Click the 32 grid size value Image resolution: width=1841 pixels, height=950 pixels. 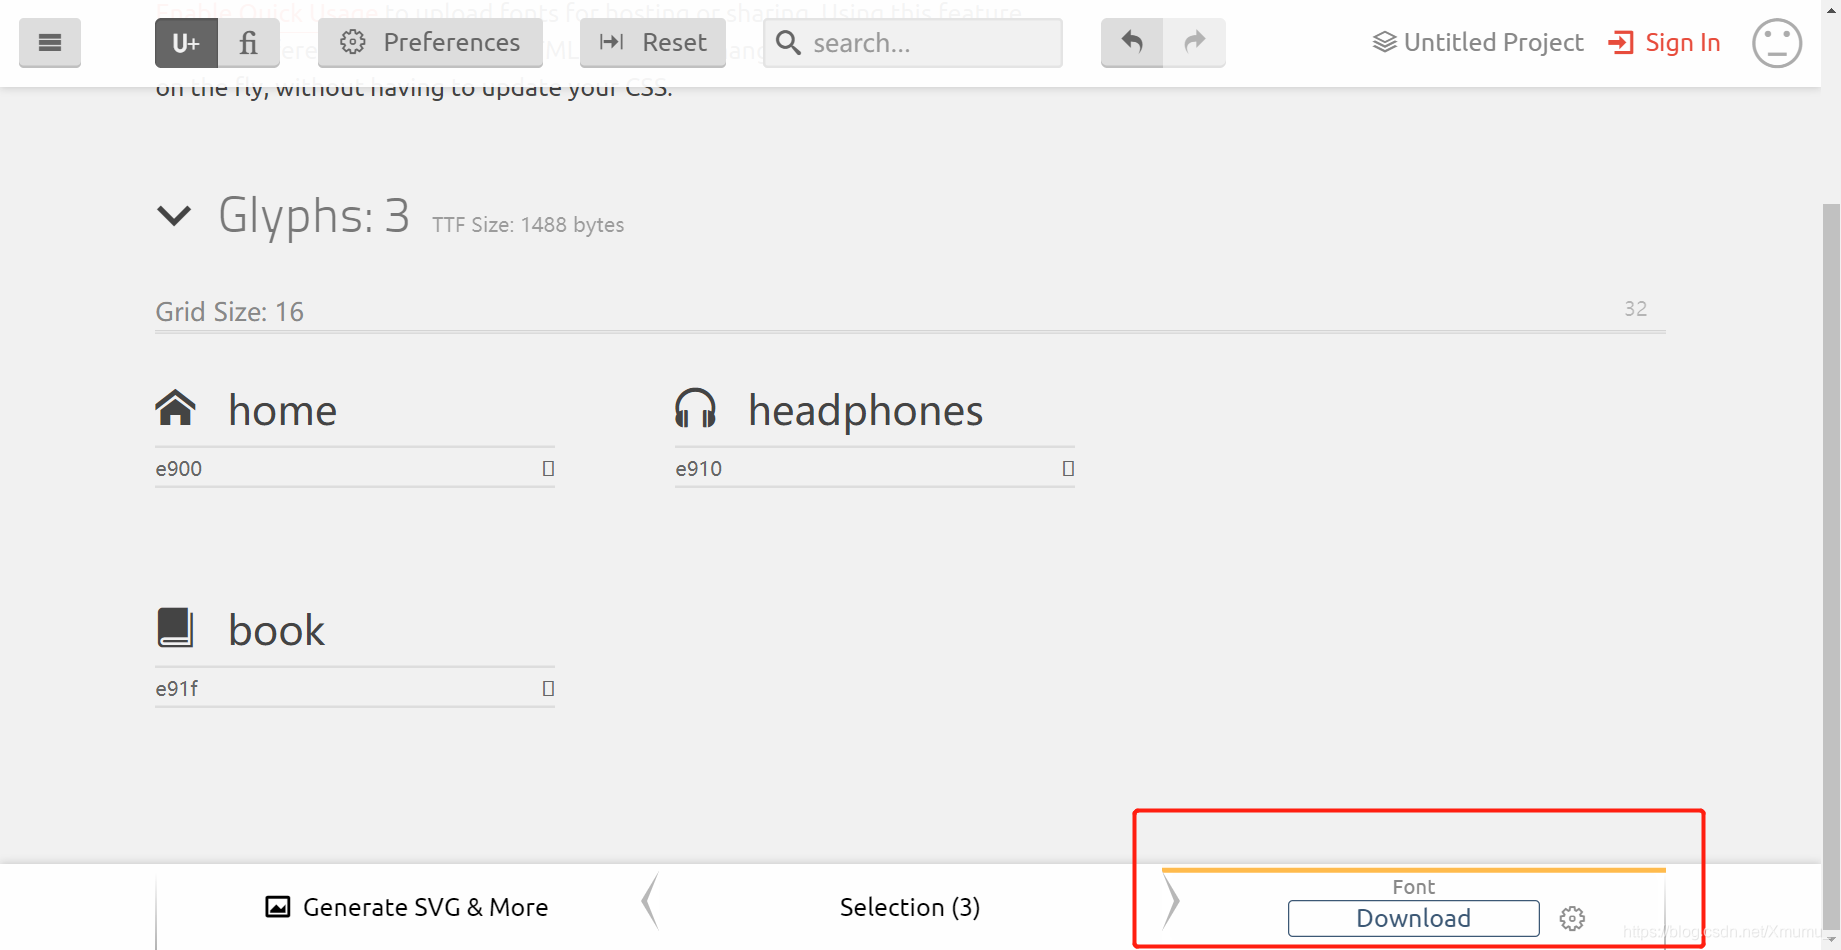[x=1636, y=309]
